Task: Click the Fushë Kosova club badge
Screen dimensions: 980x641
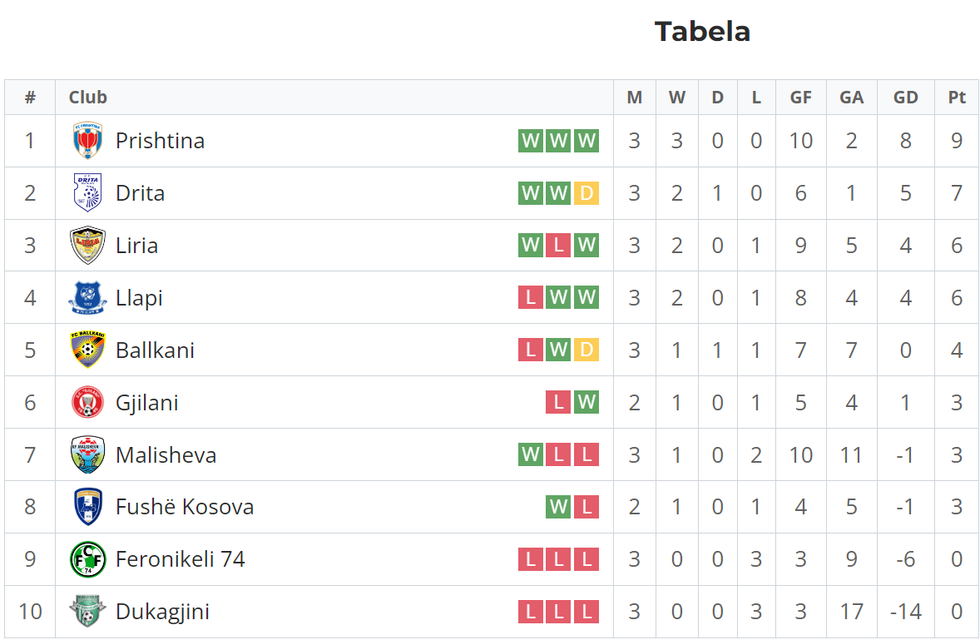Action: point(87,507)
